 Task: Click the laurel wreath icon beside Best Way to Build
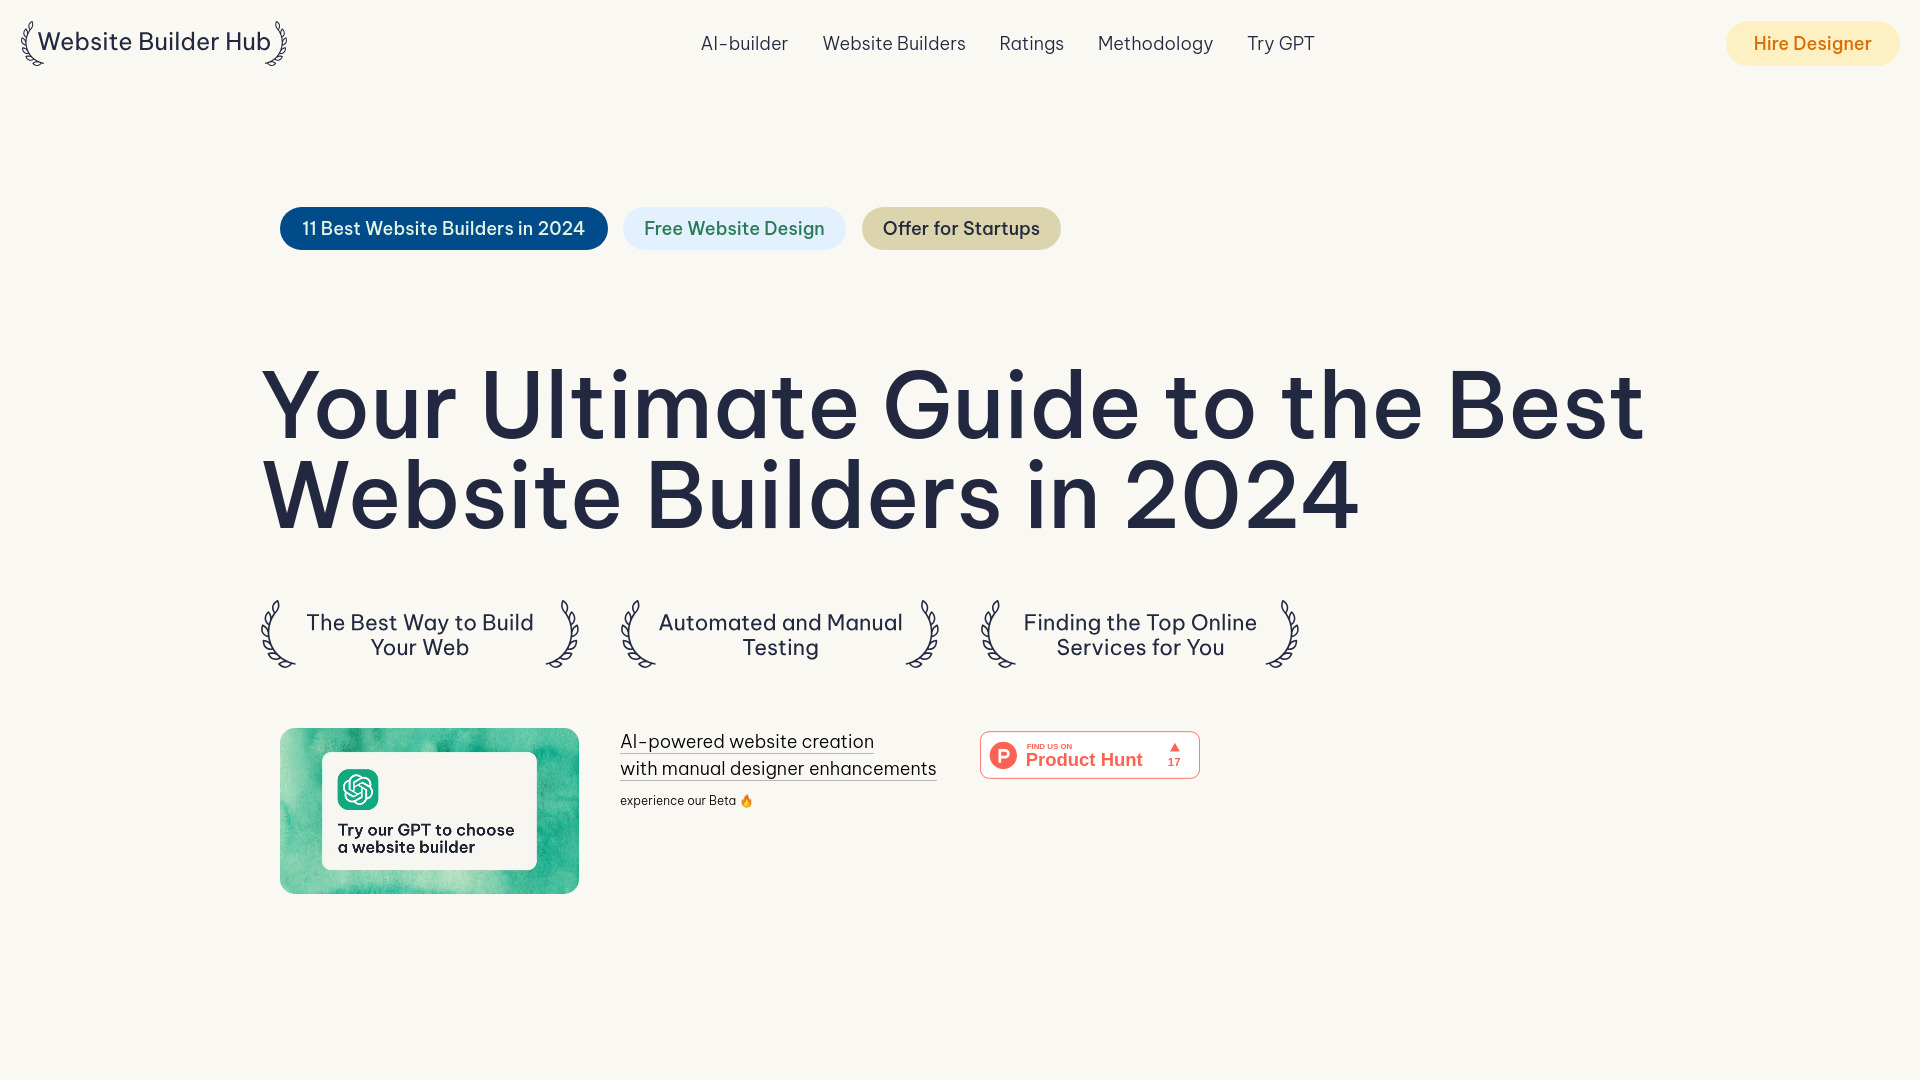273,633
